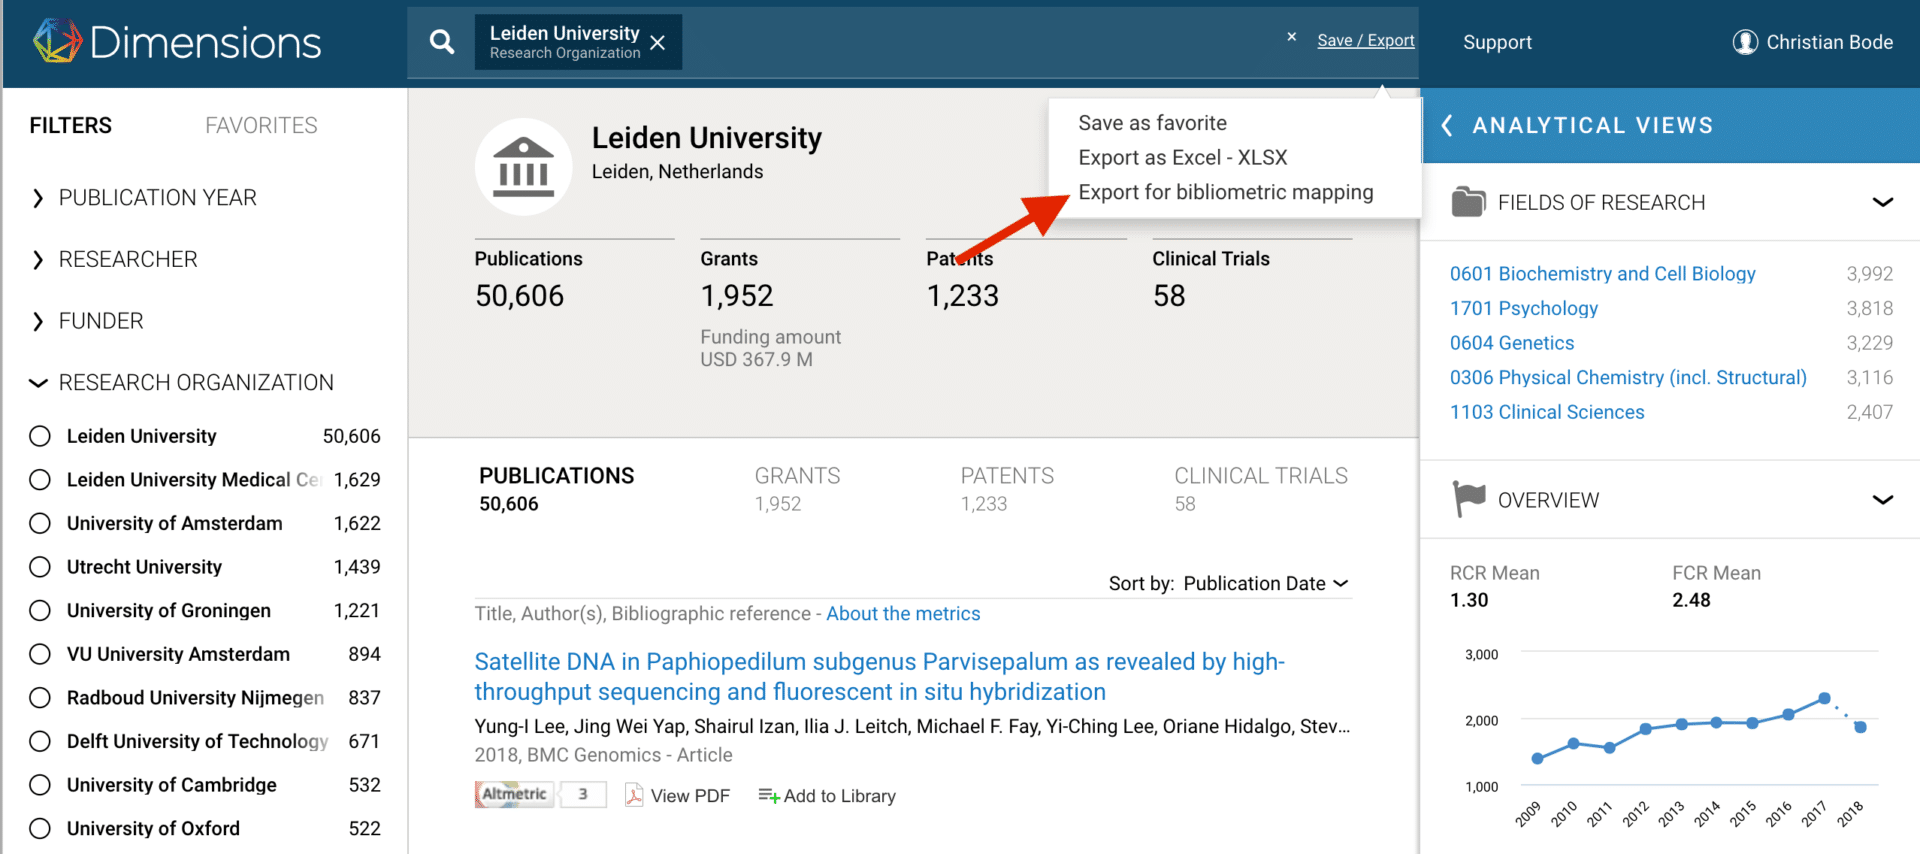Click the 2017 data point on the chart
Viewport: 1920px width, 854px height.
[1824, 698]
